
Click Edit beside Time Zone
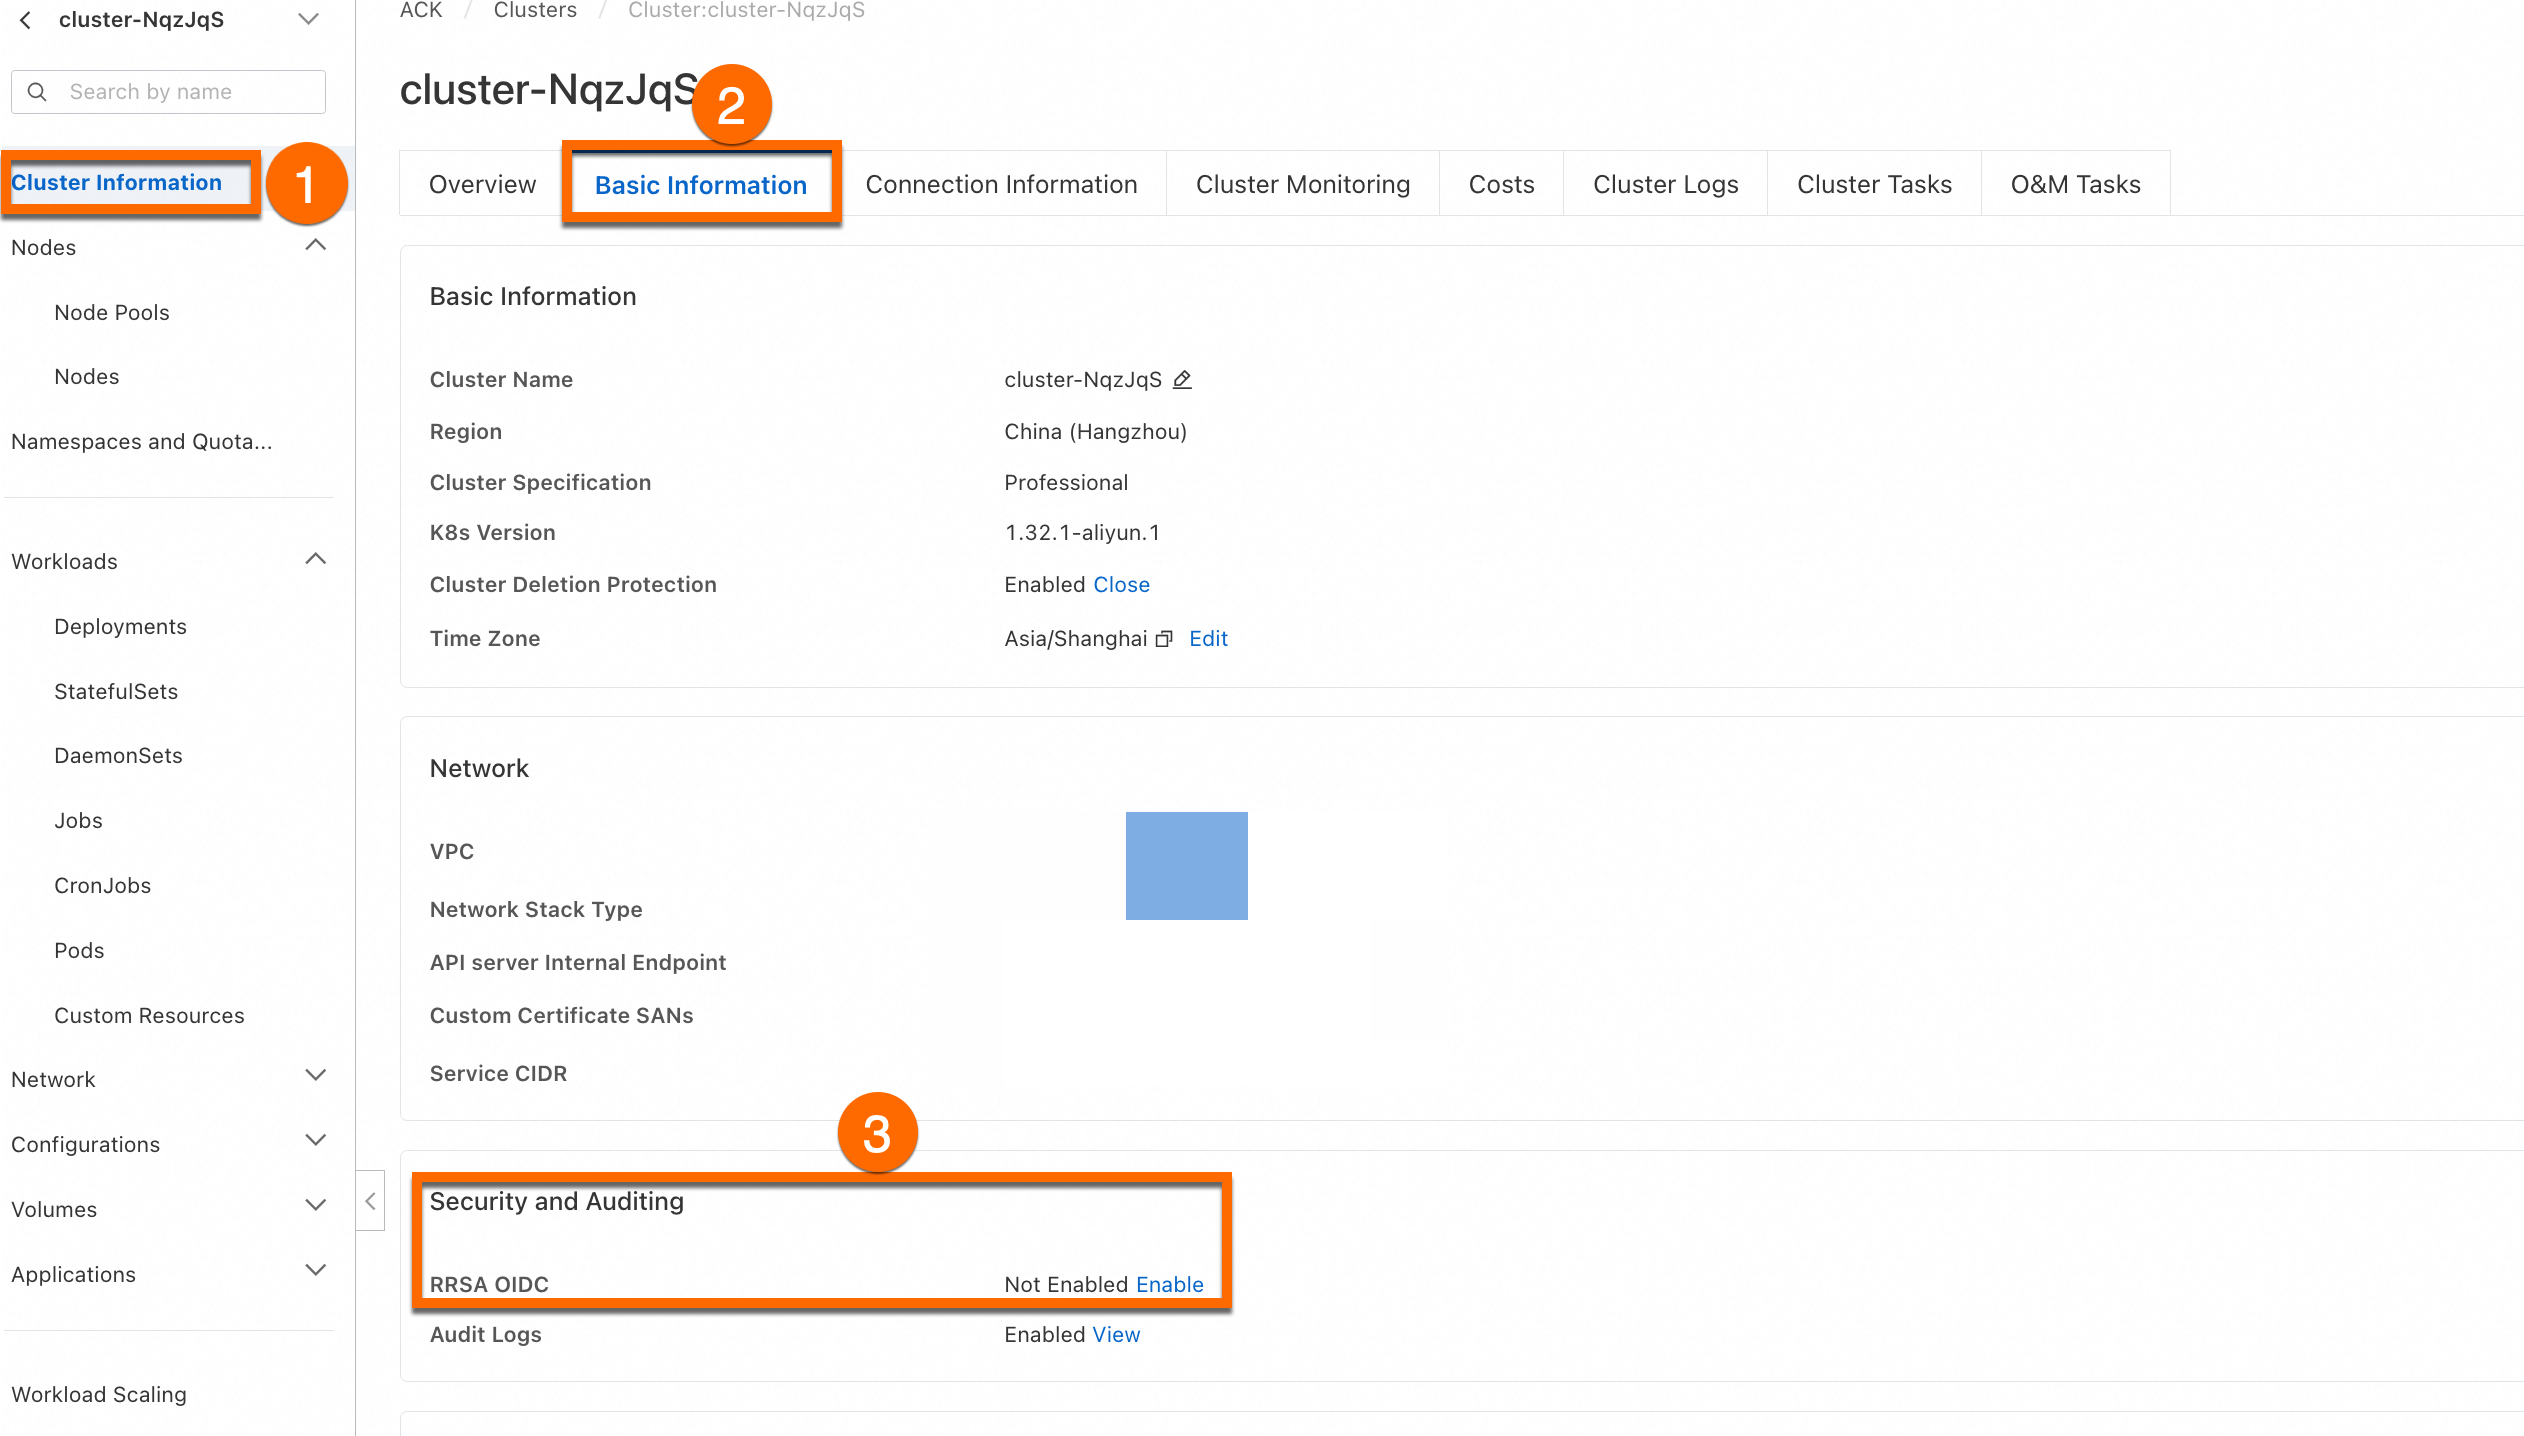(x=1208, y=639)
